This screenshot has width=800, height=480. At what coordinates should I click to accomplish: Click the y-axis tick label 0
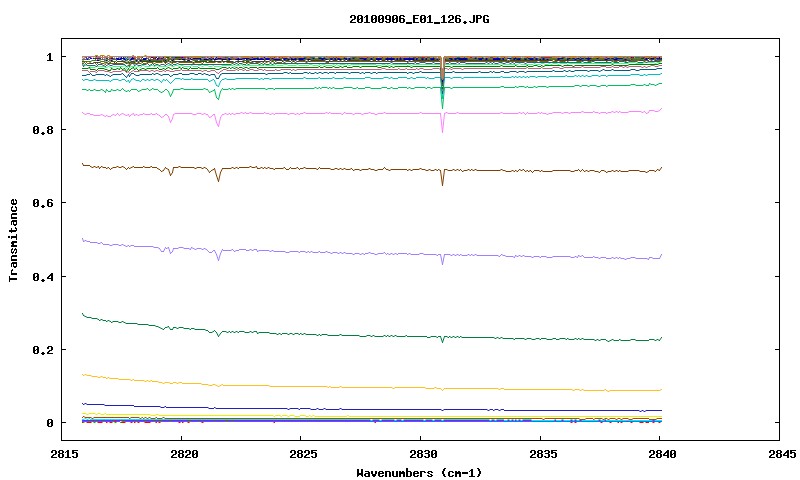point(49,423)
